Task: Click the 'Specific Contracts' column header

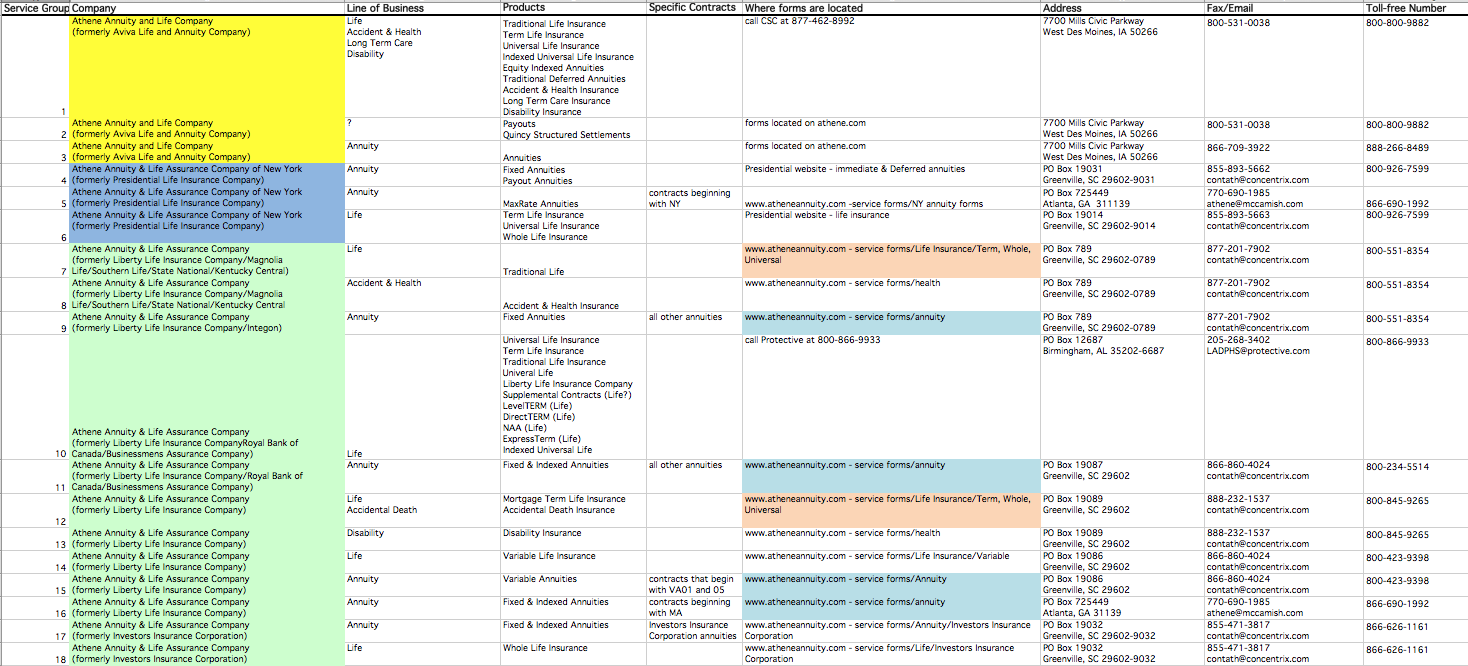Action: (x=693, y=8)
